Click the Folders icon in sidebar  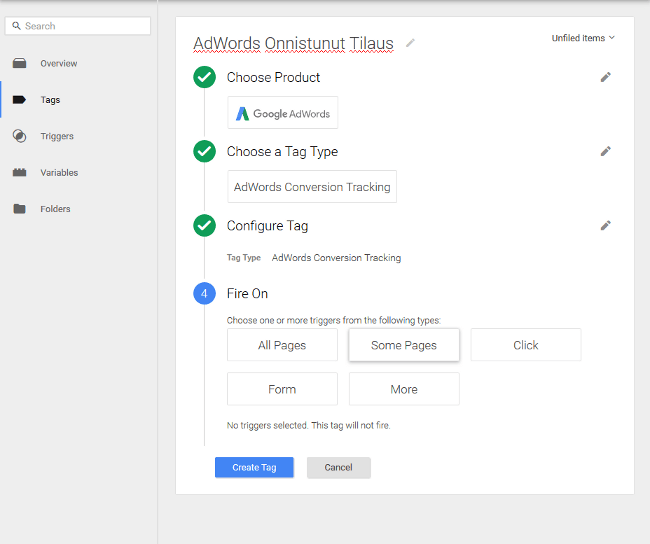coord(19,209)
